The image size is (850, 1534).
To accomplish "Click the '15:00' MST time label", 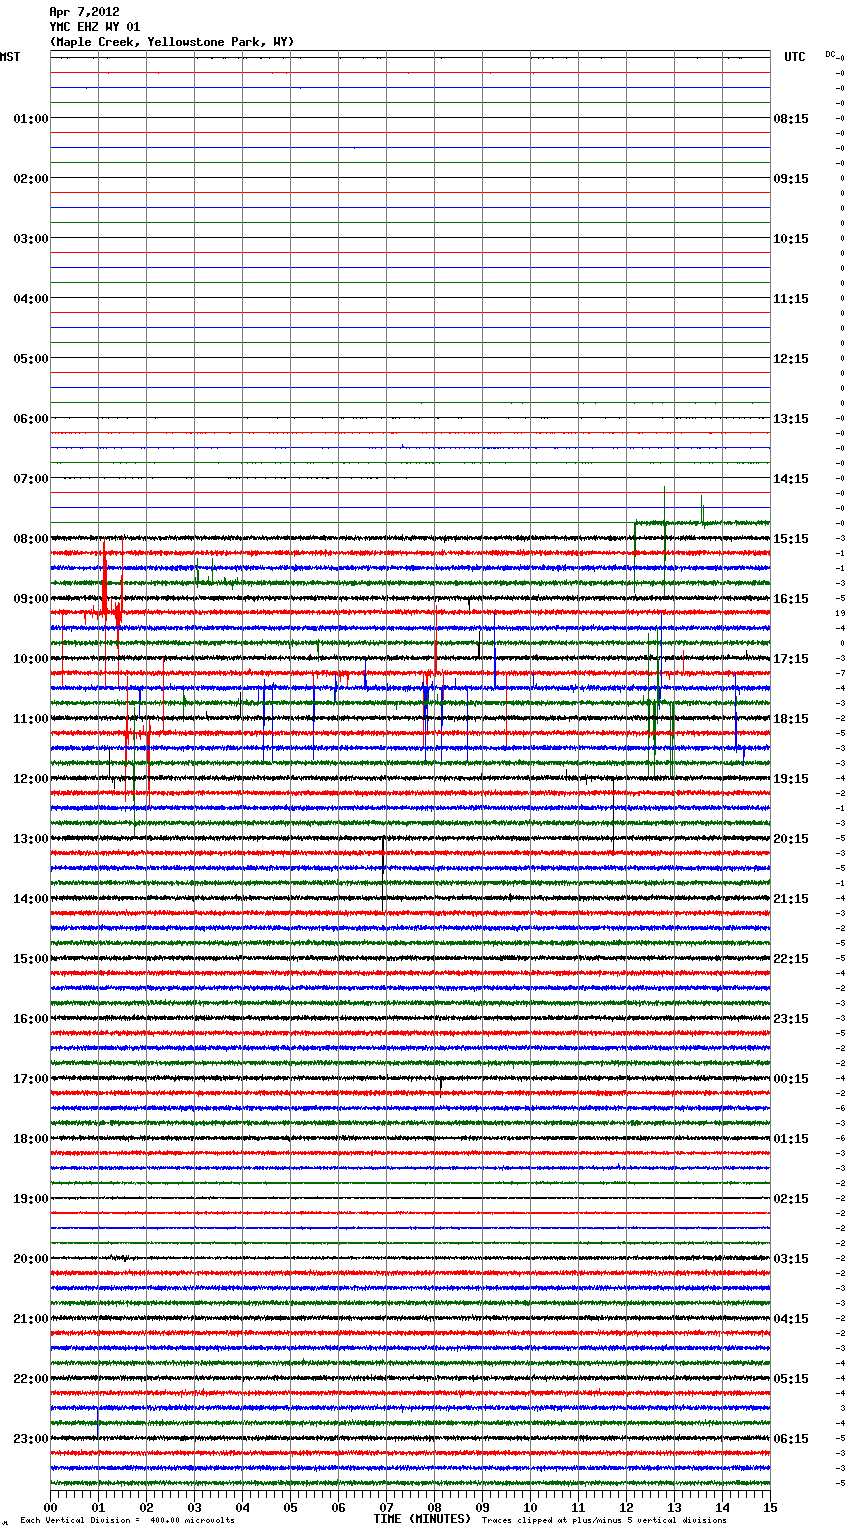I will [x=31, y=959].
